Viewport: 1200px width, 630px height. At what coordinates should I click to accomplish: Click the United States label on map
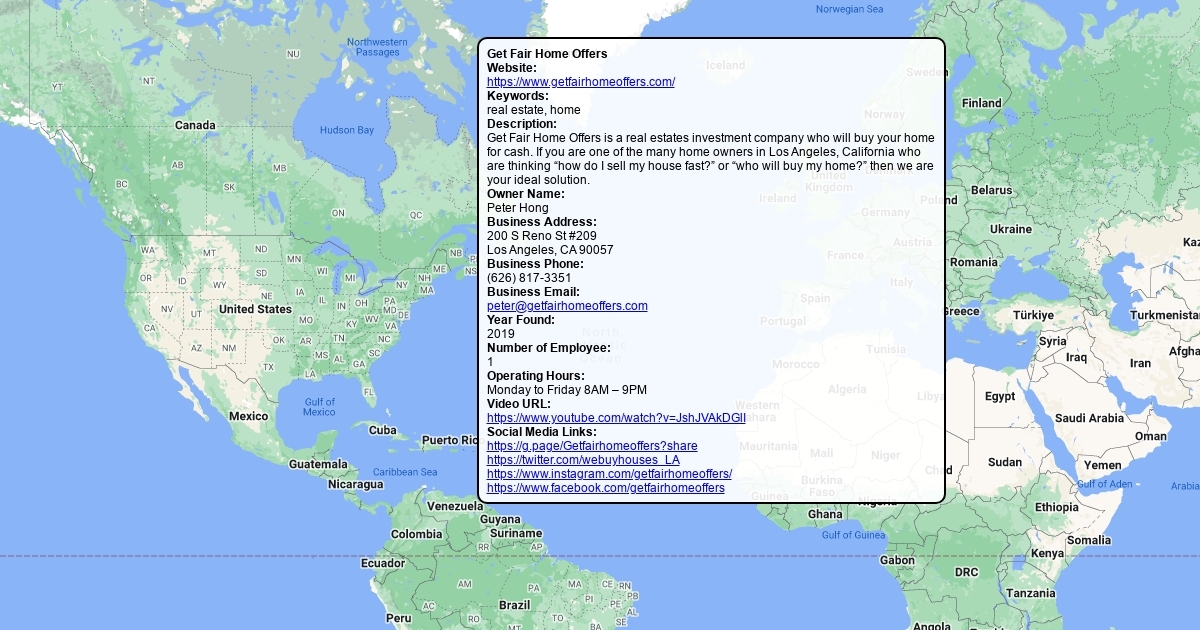(255, 310)
